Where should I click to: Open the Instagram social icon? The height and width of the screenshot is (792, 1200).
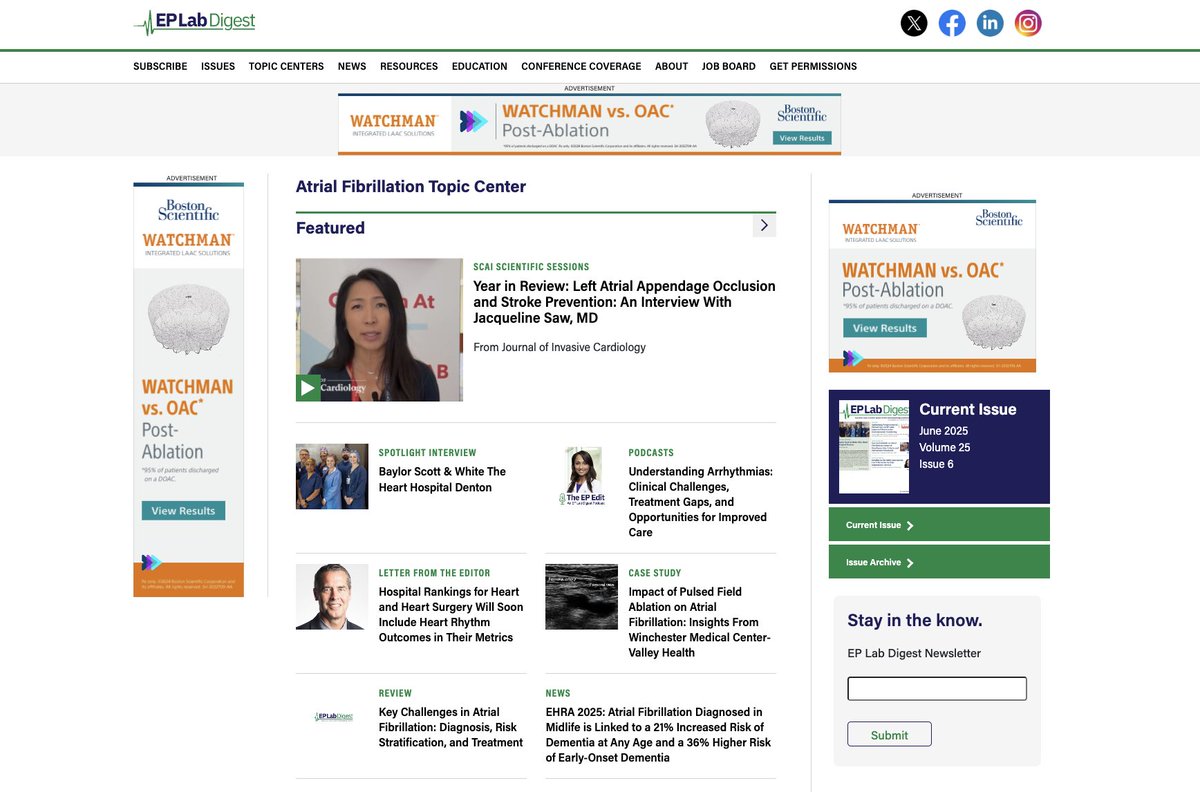pos(1028,23)
